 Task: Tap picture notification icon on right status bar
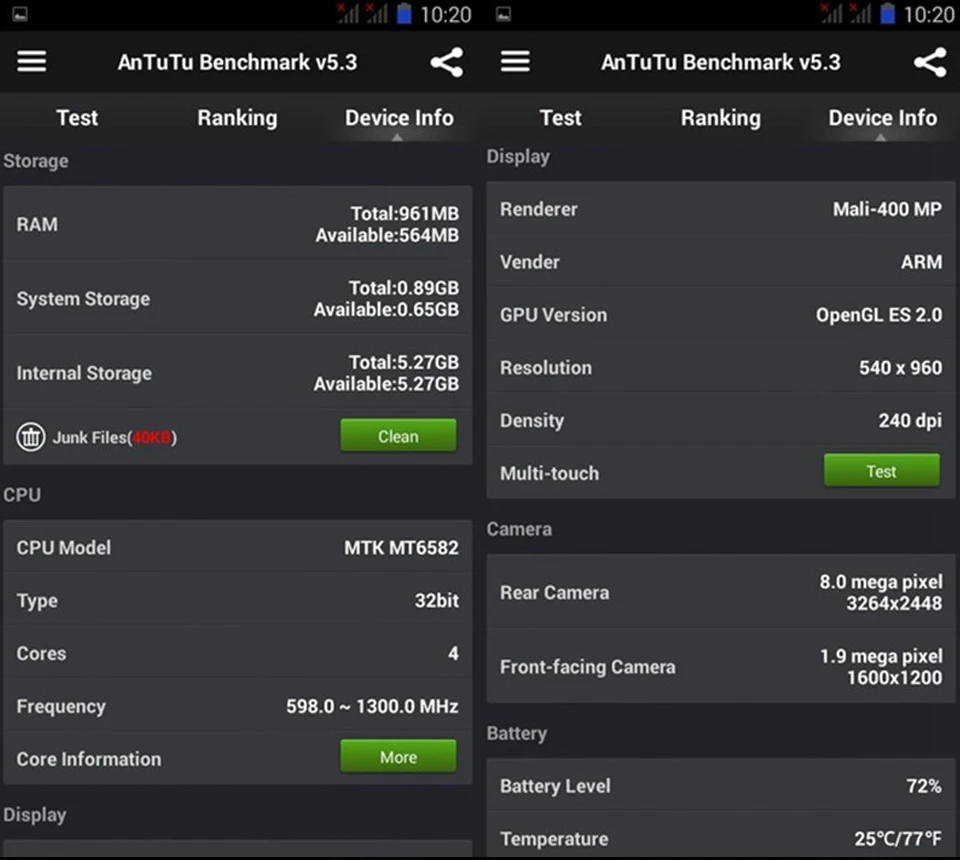[504, 13]
